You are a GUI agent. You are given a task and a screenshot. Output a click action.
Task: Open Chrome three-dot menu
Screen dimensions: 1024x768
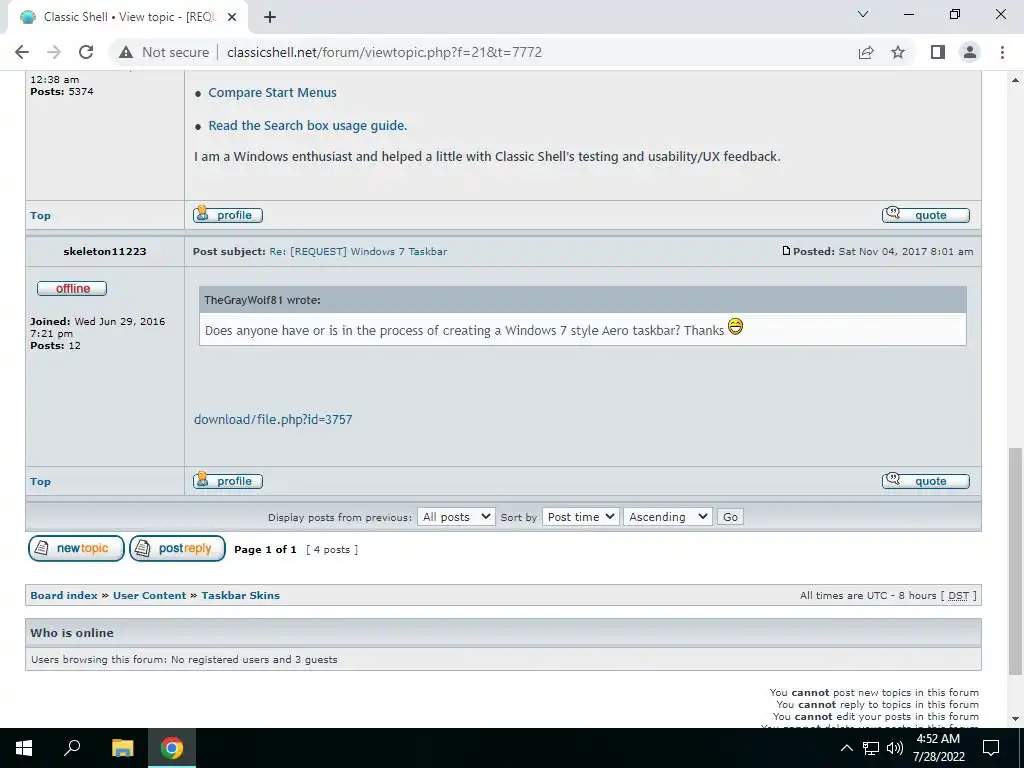[x=1002, y=52]
